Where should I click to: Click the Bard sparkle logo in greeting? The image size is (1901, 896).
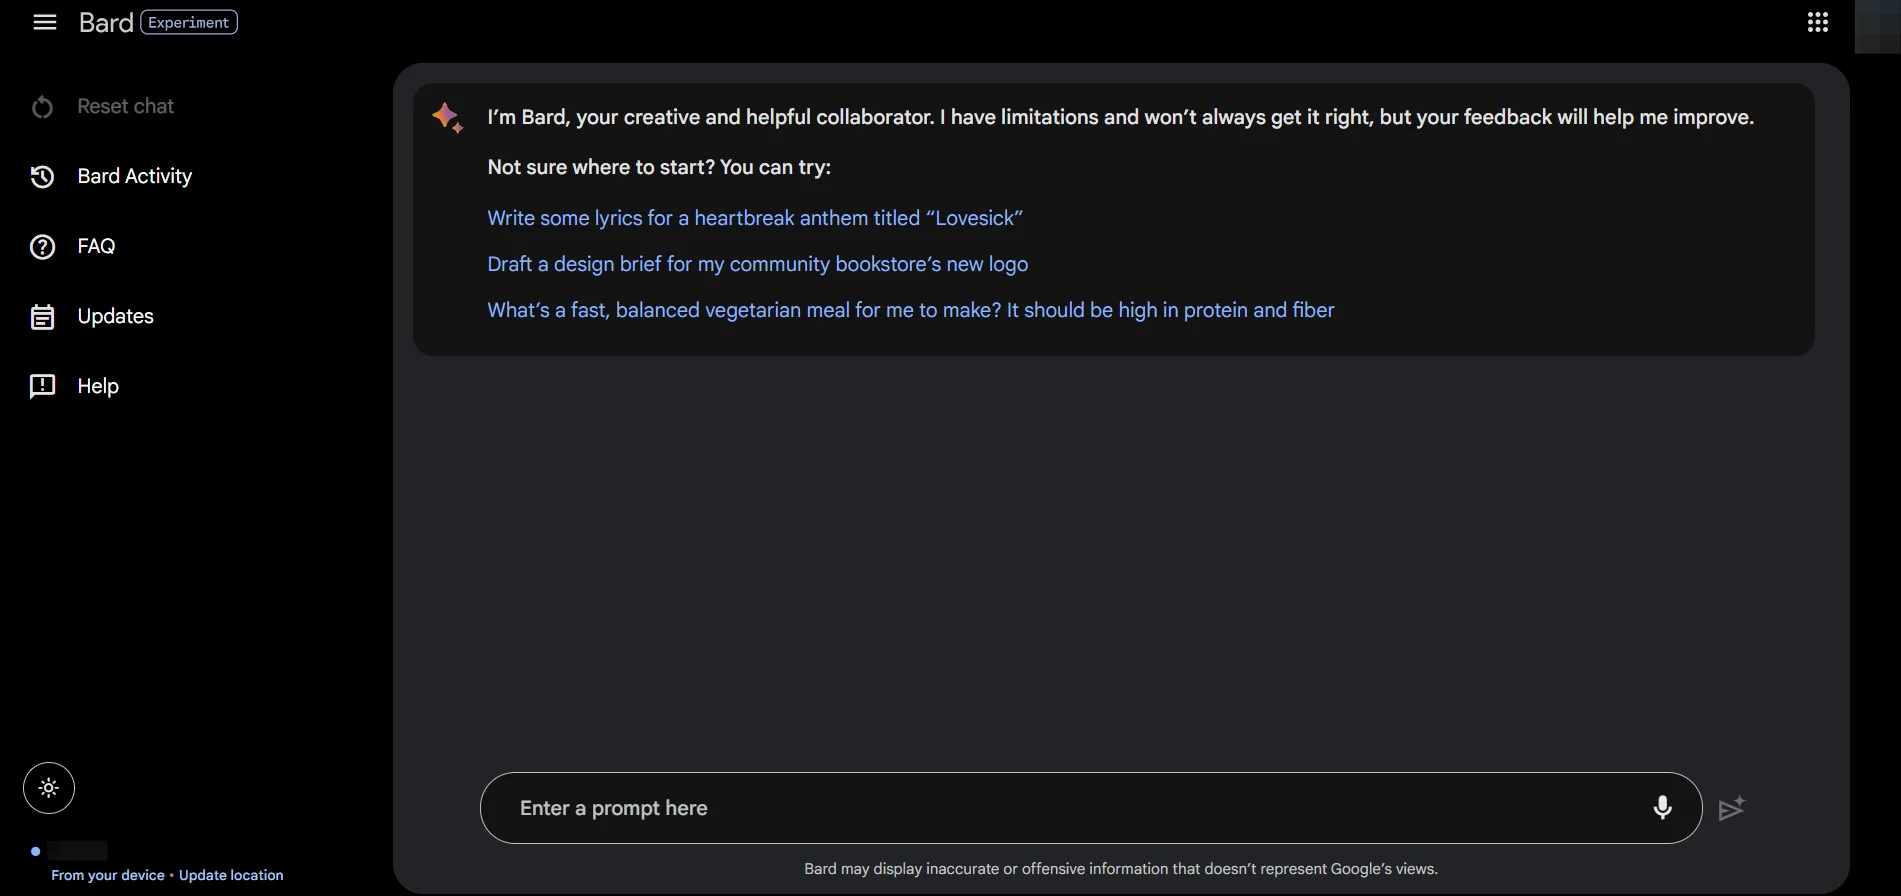(447, 118)
